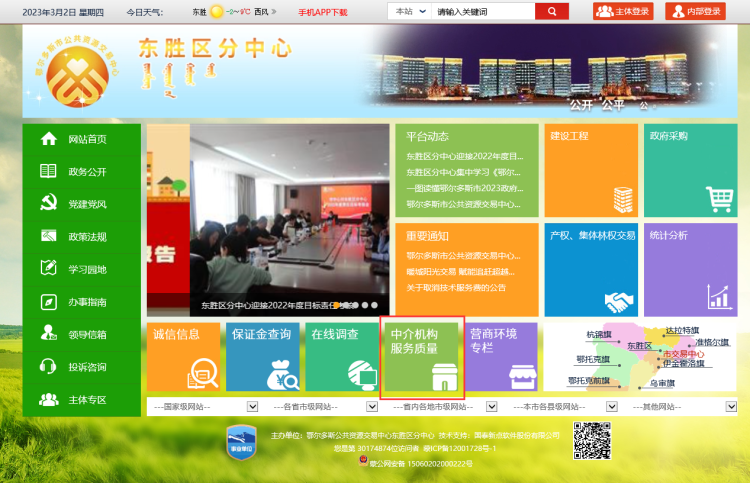Open 政府采购 shopping cart tile

pos(690,169)
